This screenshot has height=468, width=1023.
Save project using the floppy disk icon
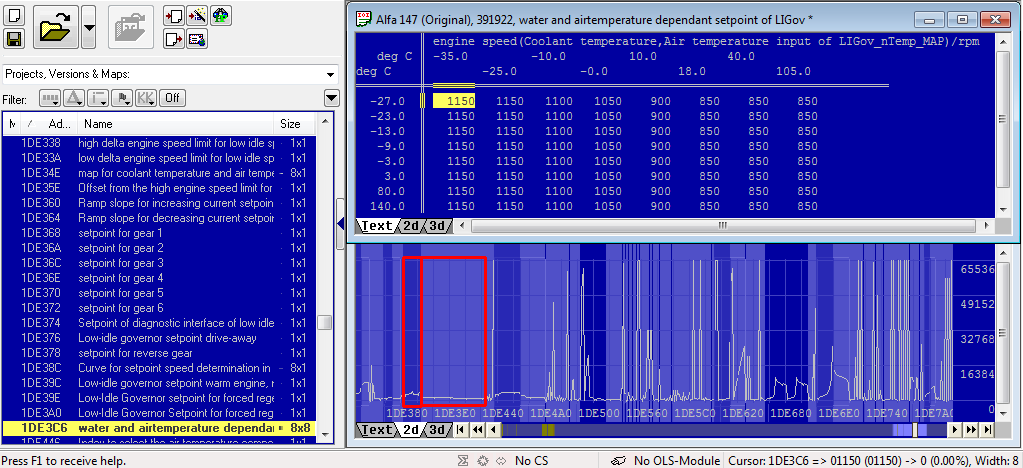coord(14,39)
